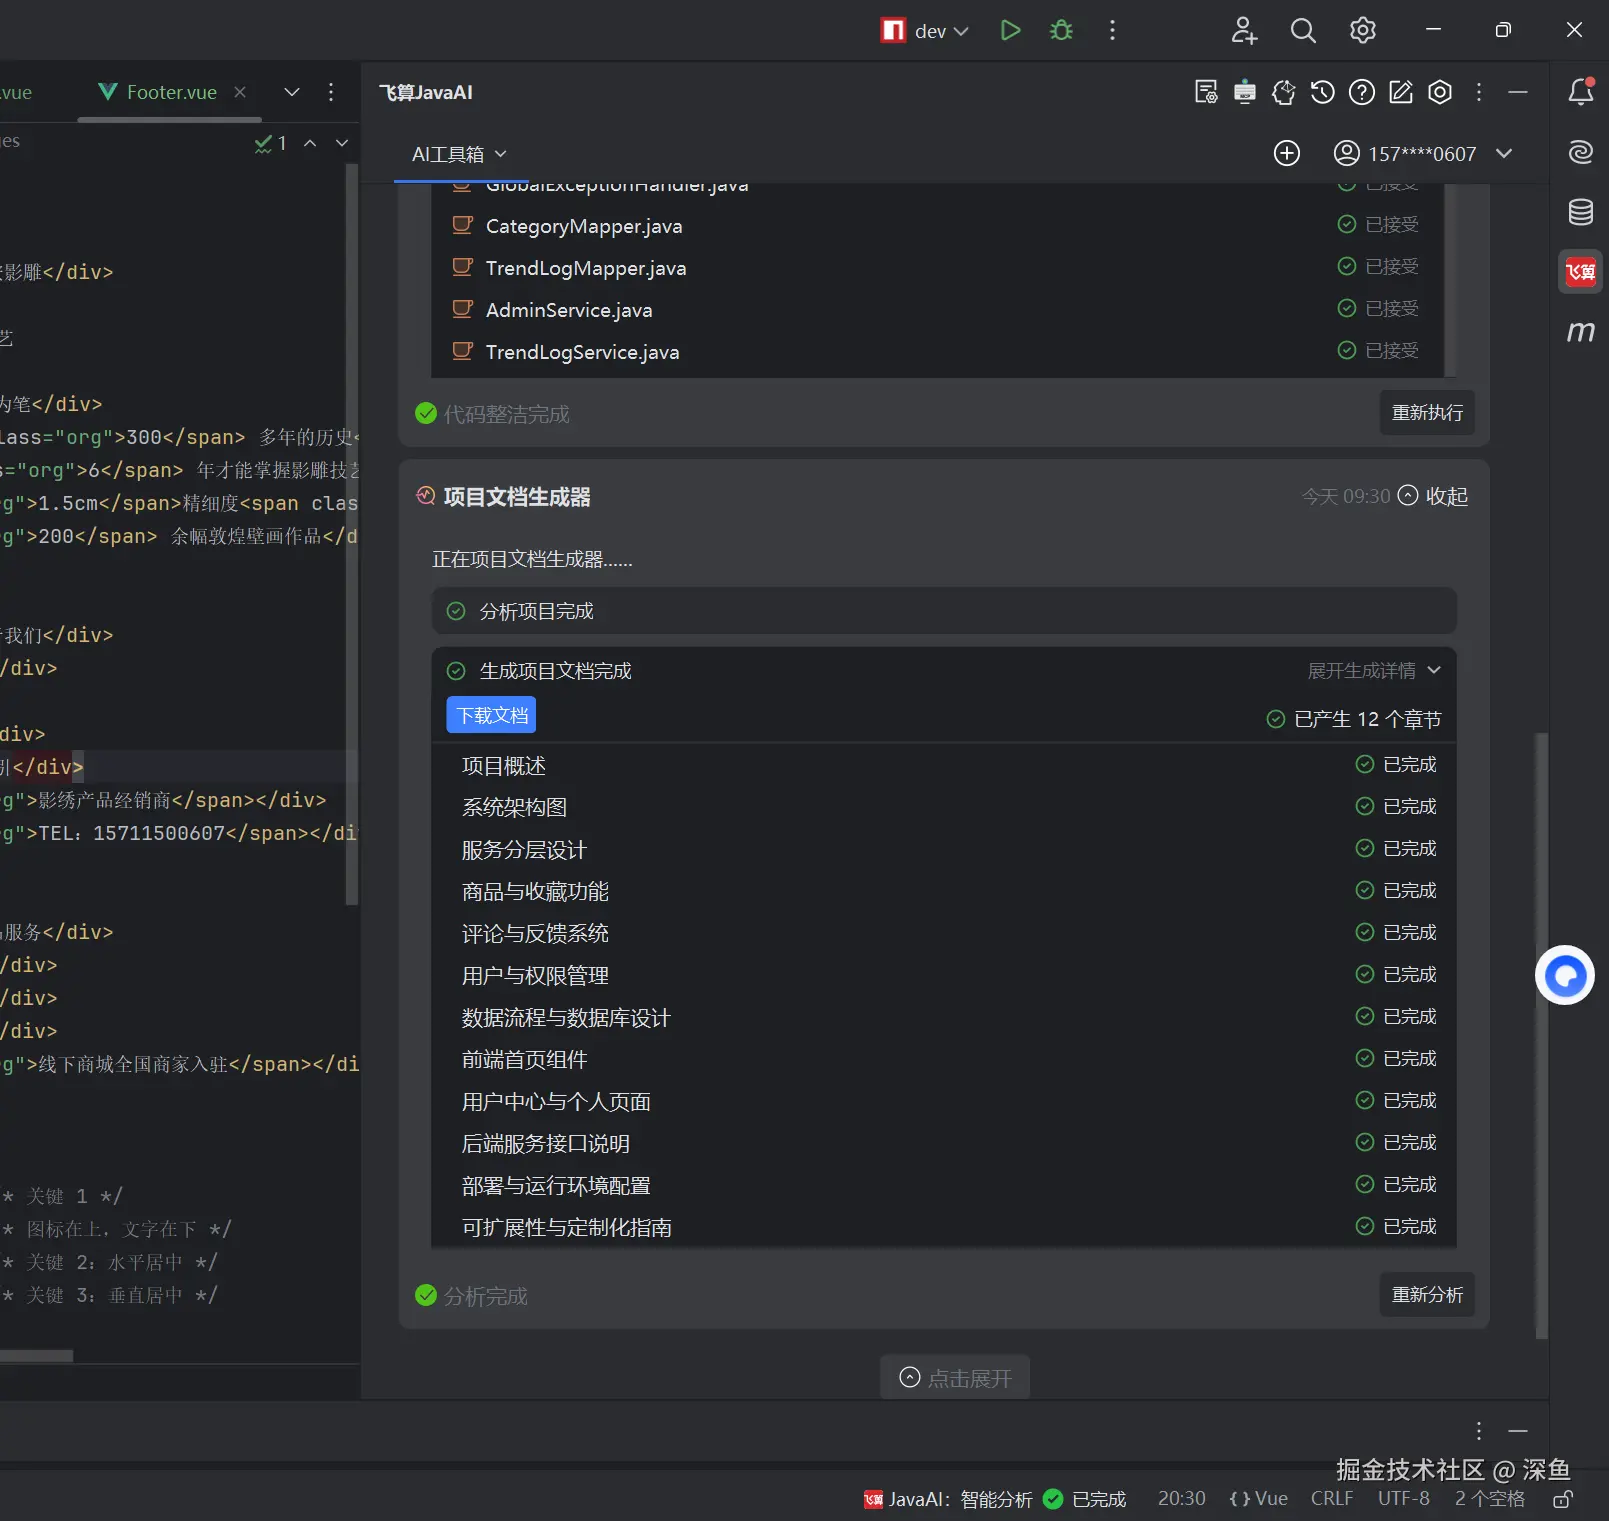
Task: Open the dev run configuration dropdown
Action: (926, 30)
